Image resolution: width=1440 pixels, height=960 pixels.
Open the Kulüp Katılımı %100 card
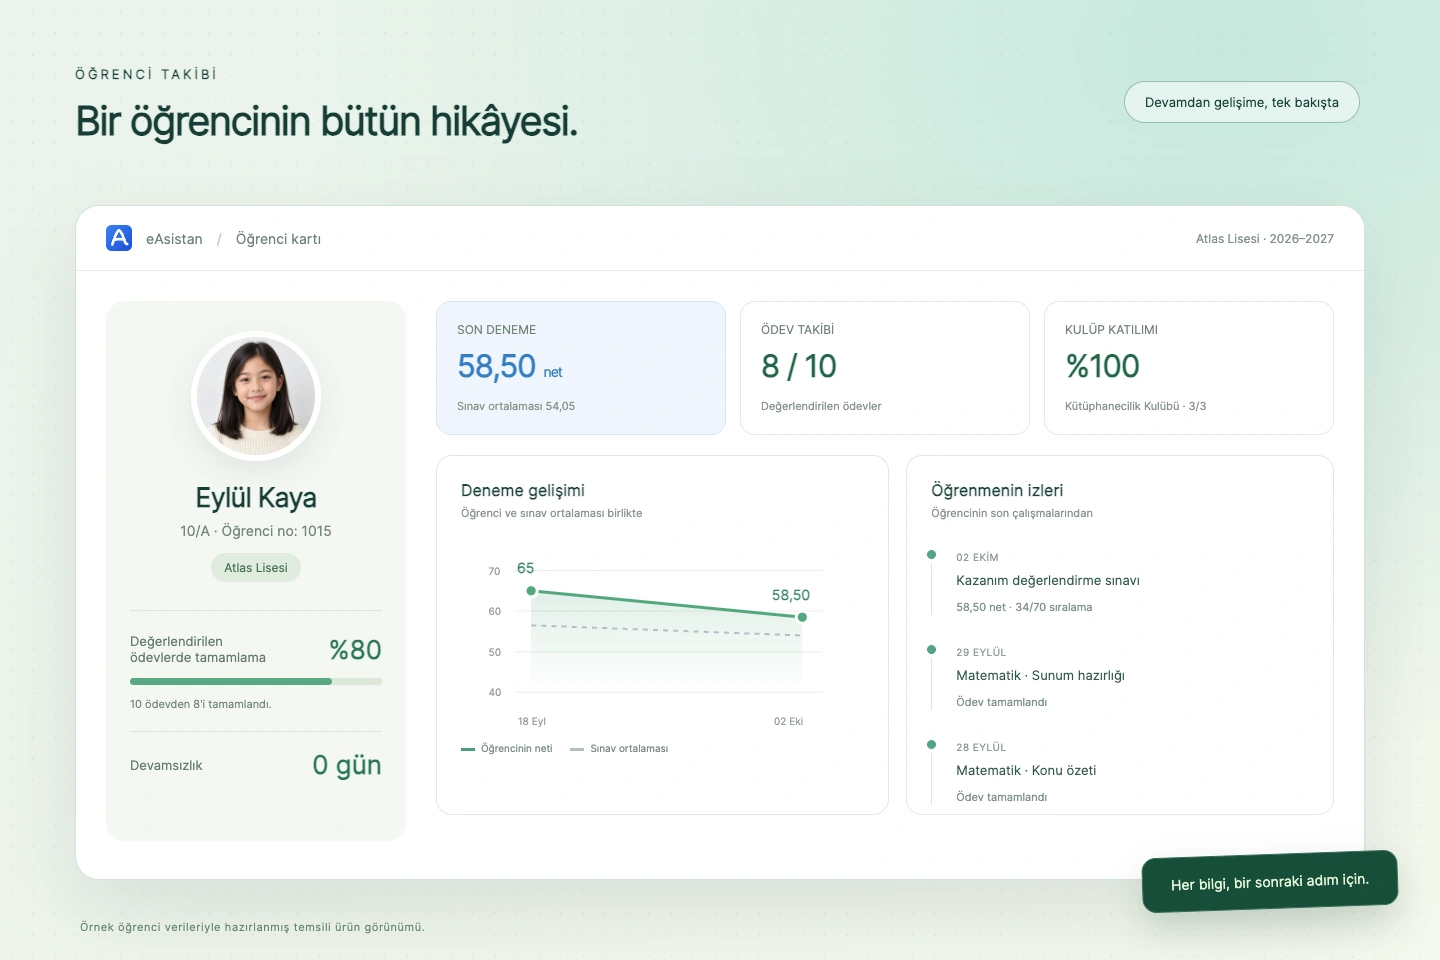tap(1189, 368)
